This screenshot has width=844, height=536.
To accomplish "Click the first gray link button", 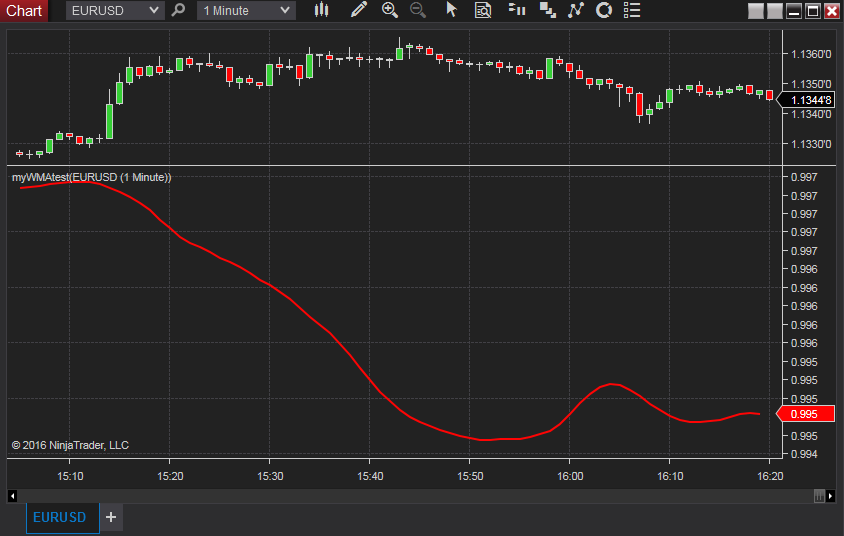I will click(756, 11).
